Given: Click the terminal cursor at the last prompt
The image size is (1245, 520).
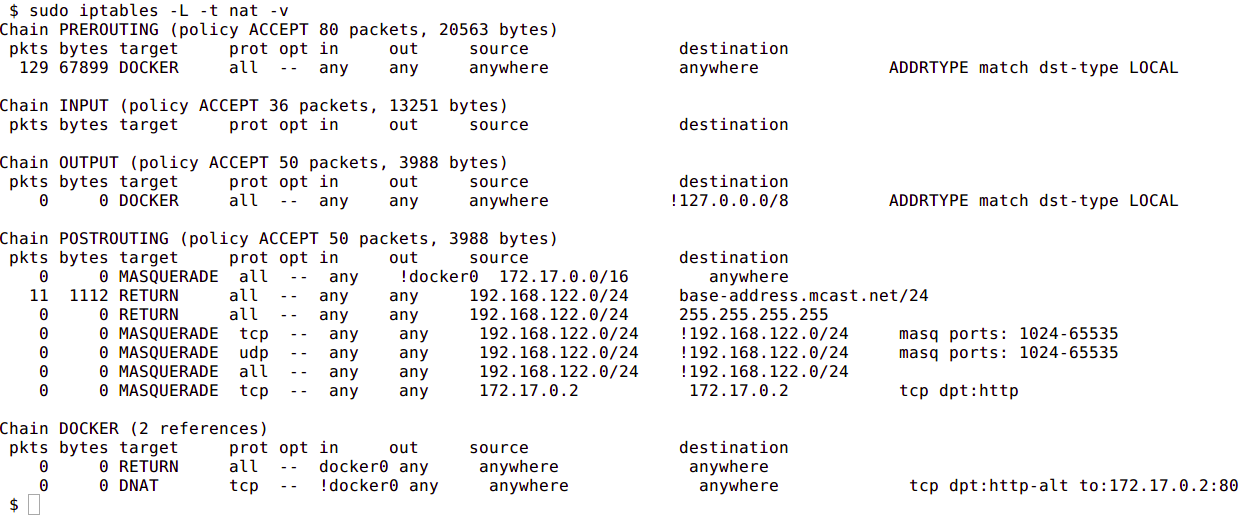Looking at the screenshot, I should [x=34, y=505].
